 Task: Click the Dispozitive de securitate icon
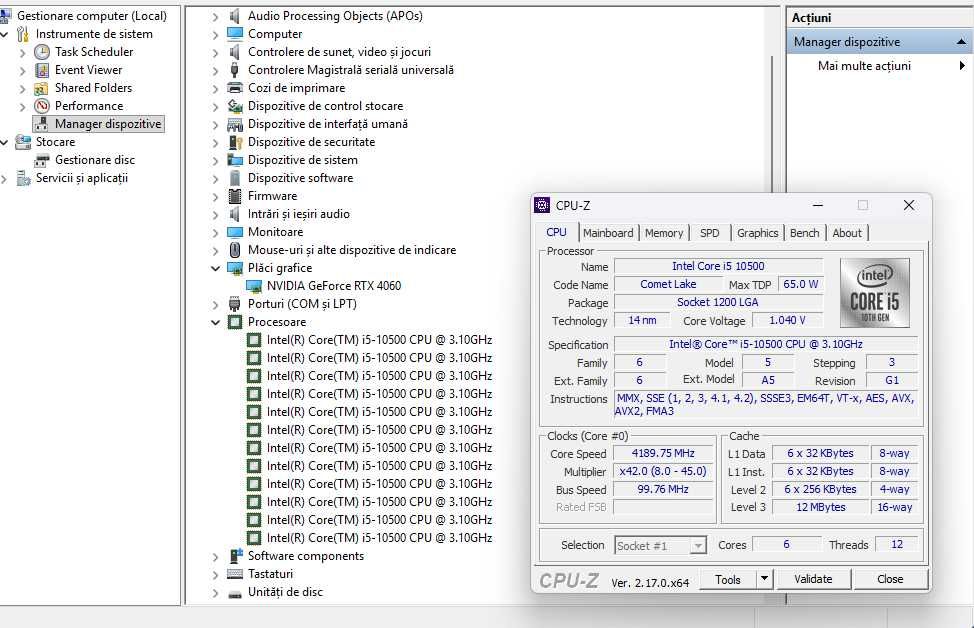pyautogui.click(x=235, y=142)
